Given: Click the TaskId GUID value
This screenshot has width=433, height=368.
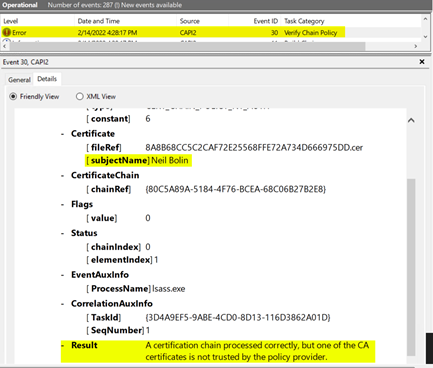Looking at the screenshot, I should click(238, 318).
